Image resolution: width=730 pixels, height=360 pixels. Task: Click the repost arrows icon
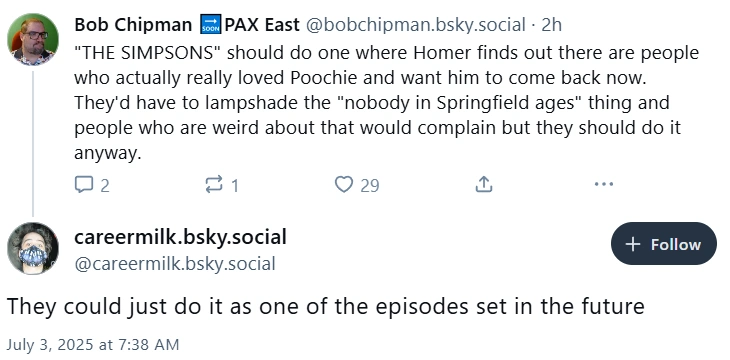(214, 184)
